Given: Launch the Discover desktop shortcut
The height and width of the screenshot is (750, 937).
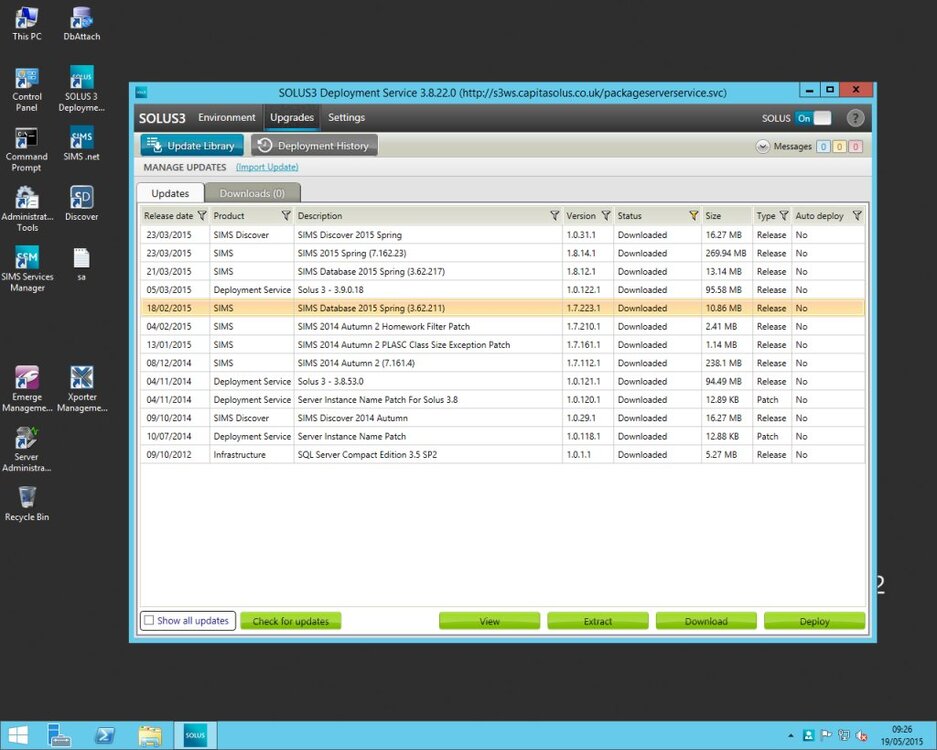Looking at the screenshot, I should click(x=82, y=204).
